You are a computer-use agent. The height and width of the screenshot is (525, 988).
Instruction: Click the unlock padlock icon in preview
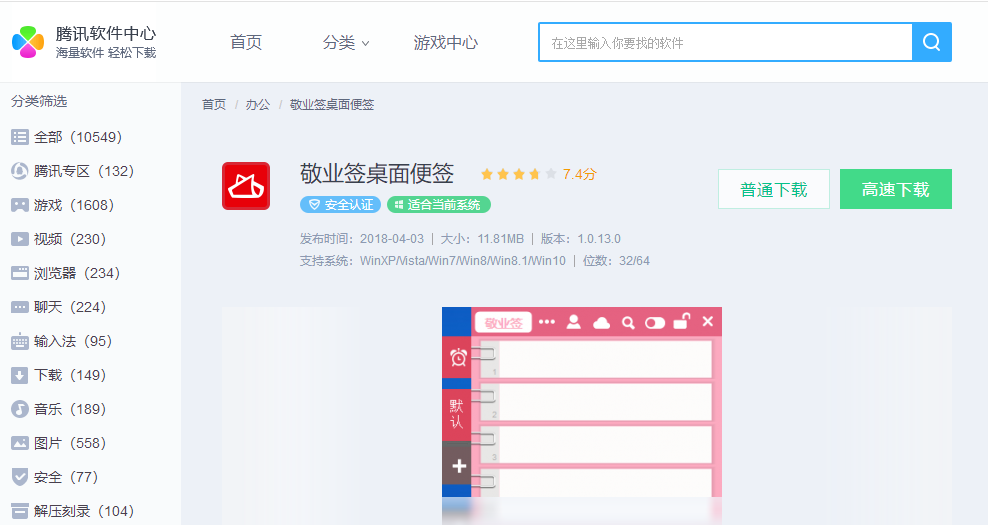(x=682, y=321)
